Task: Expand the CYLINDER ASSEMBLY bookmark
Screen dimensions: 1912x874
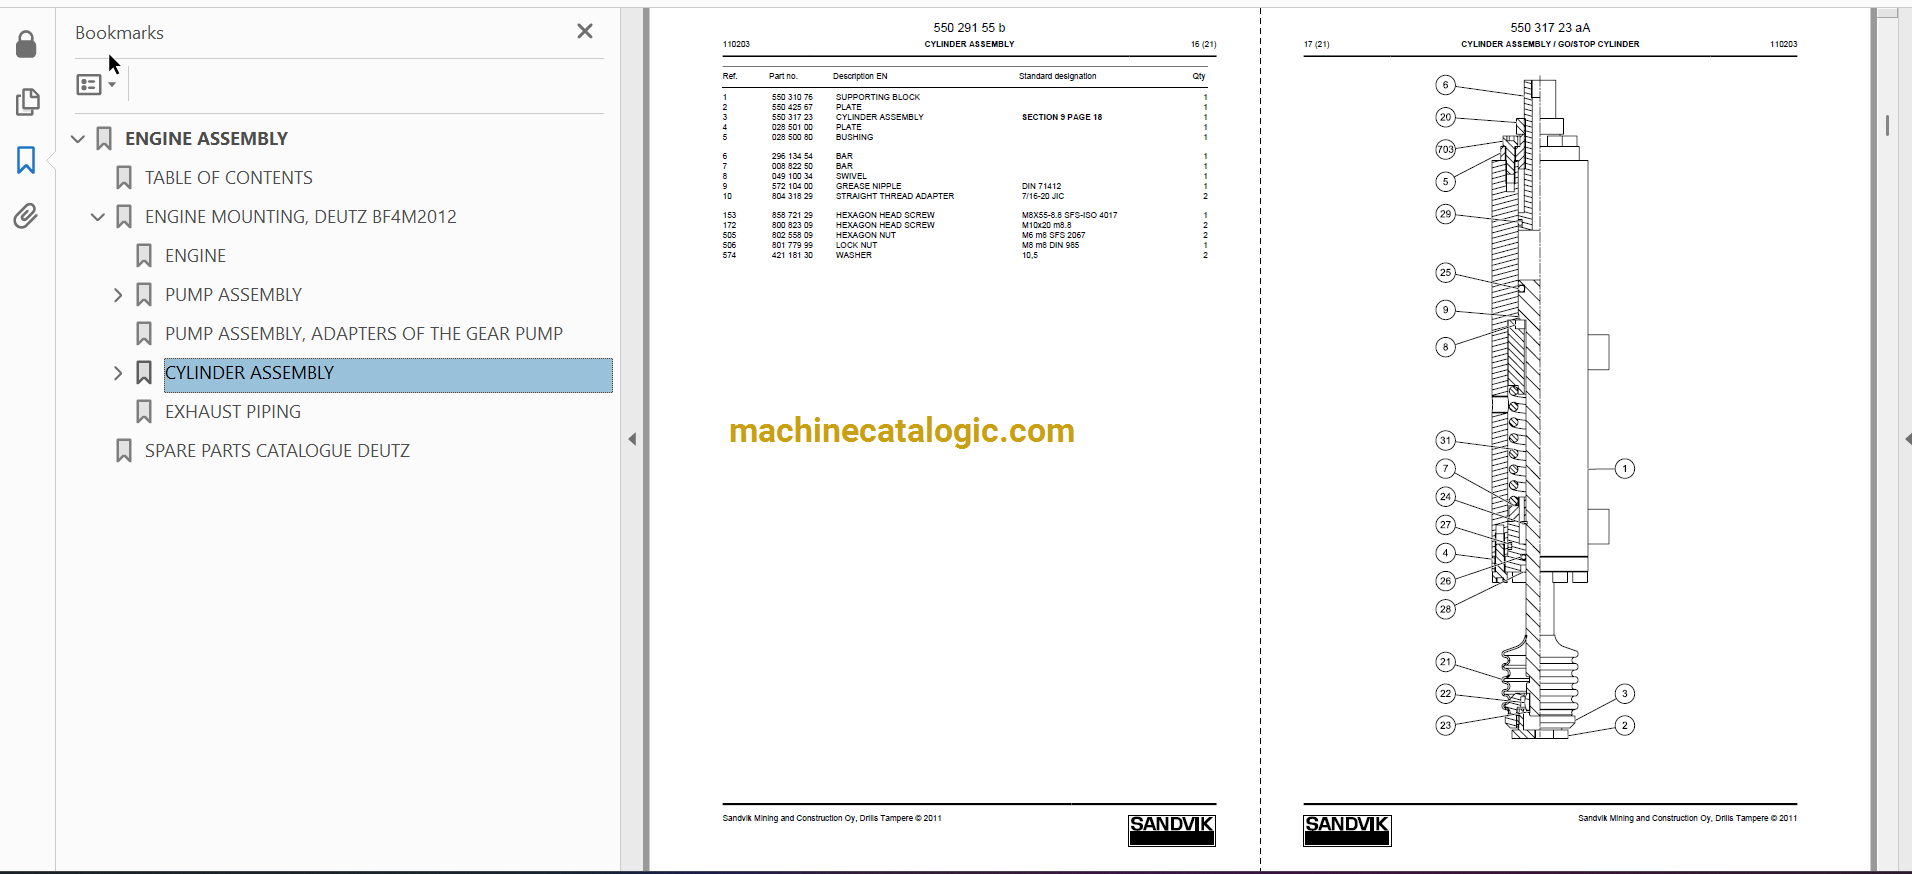Action: point(118,373)
